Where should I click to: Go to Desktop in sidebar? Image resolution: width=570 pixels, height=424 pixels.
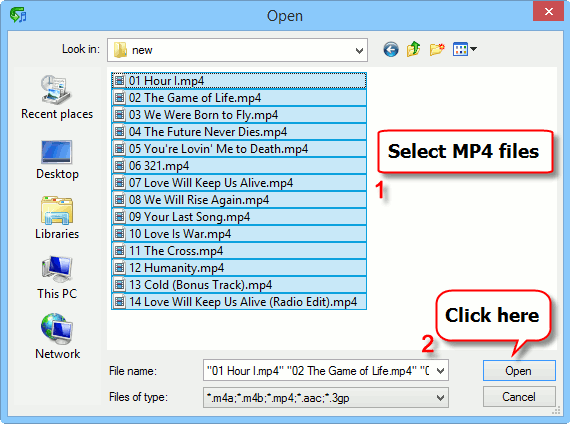click(57, 159)
